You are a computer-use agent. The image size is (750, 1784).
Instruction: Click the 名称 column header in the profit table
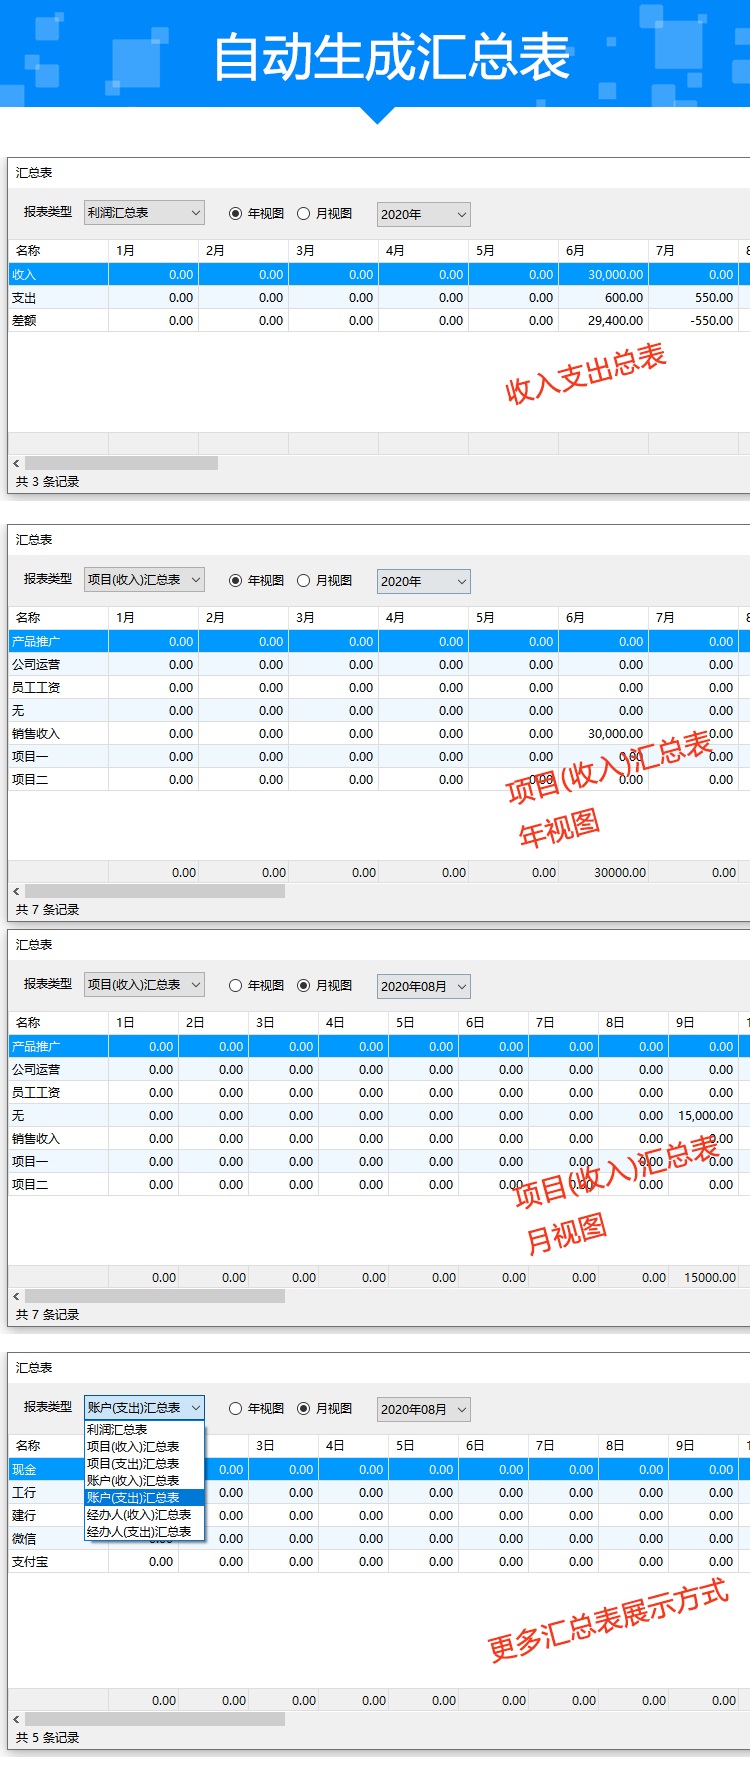tap(58, 250)
